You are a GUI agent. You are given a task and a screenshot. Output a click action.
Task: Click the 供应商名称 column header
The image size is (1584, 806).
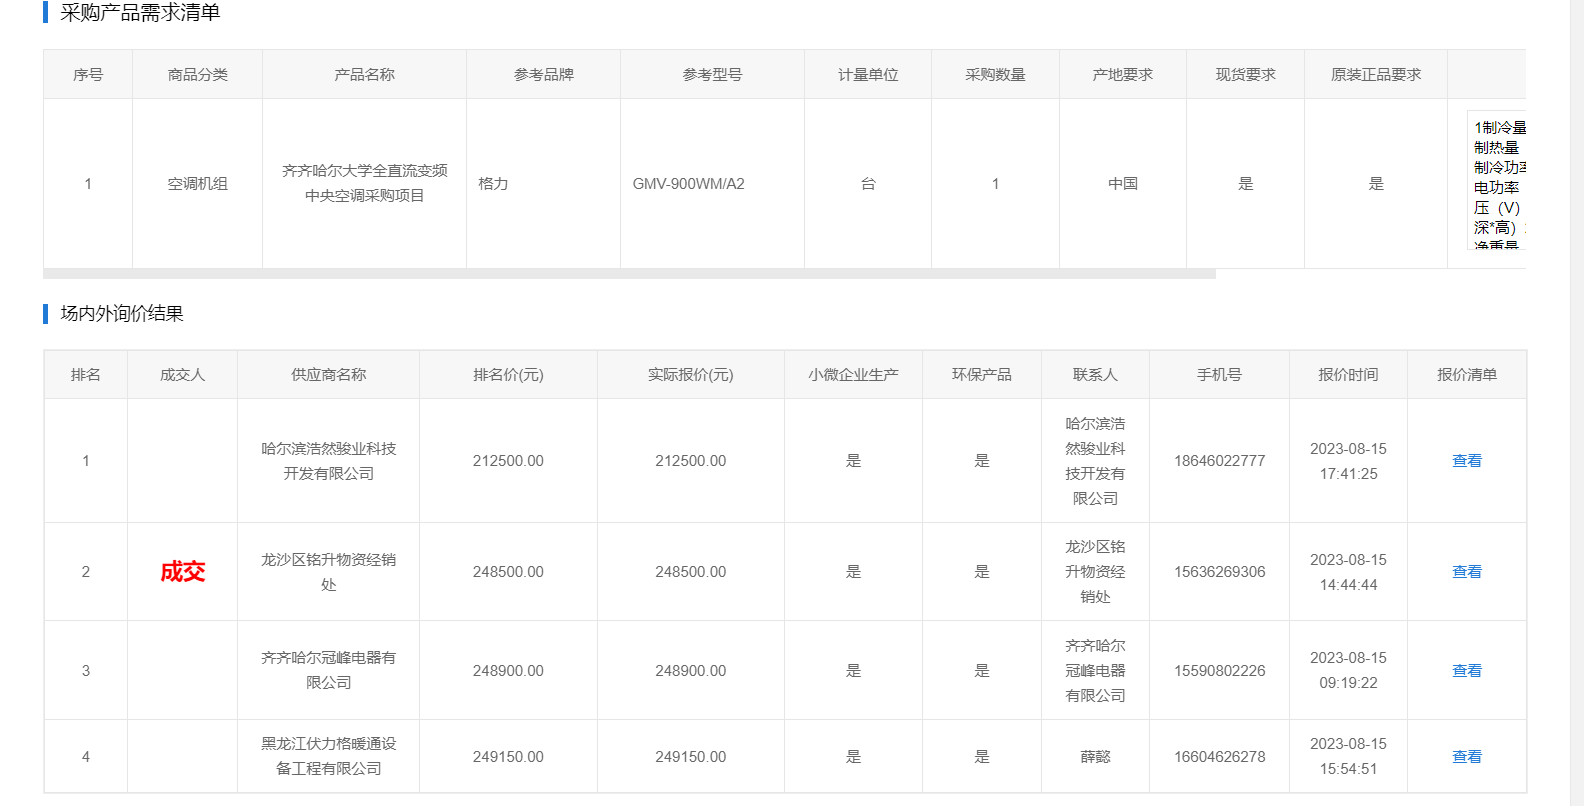pyautogui.click(x=328, y=375)
